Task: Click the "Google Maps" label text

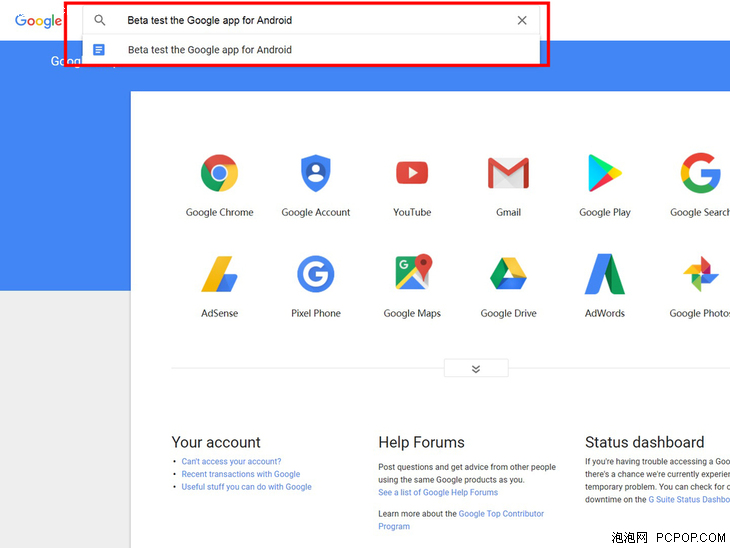Action: click(x=412, y=313)
